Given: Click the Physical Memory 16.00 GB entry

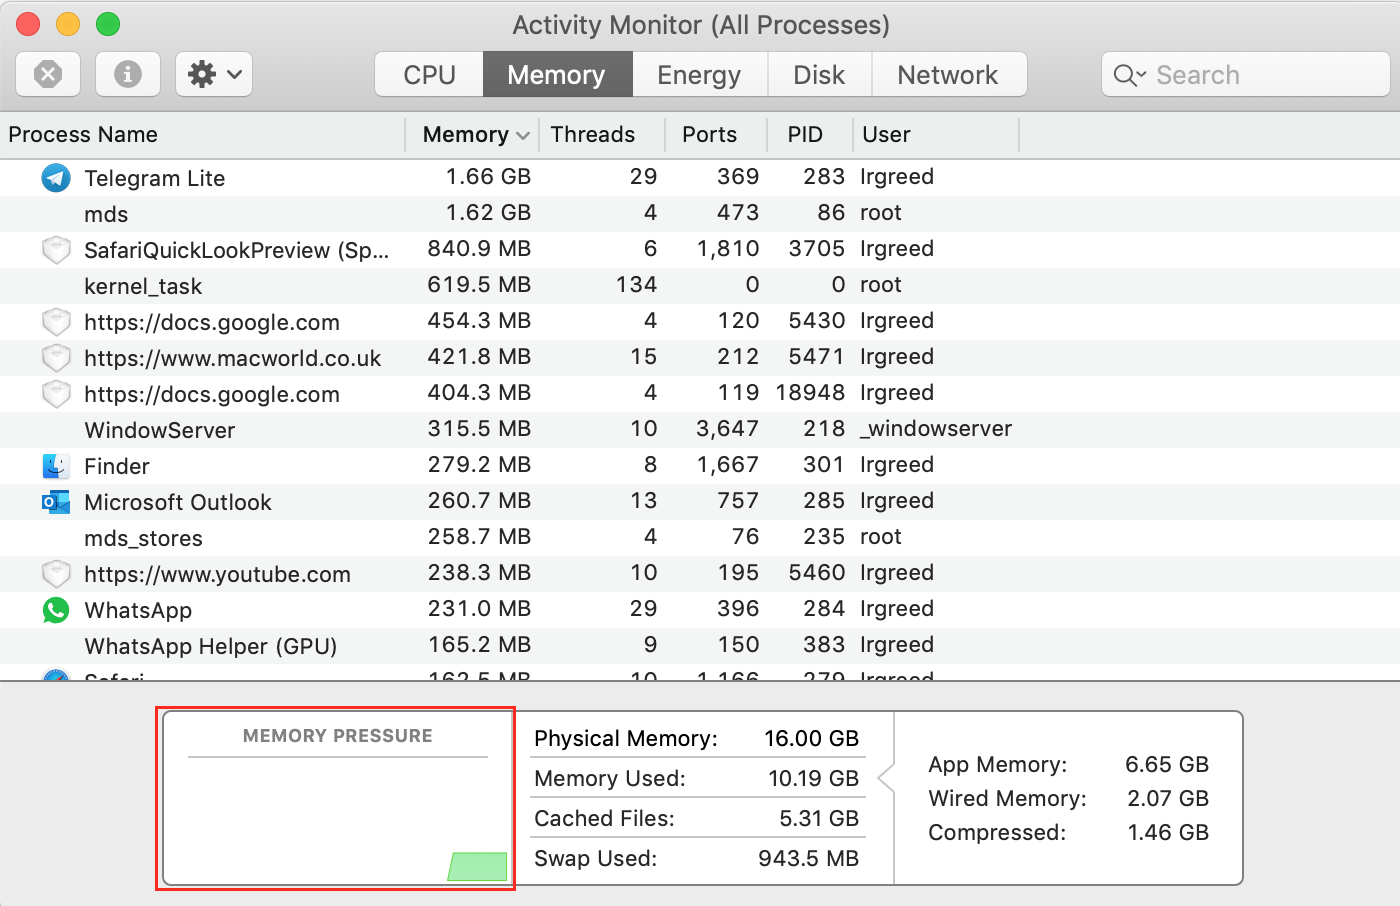Looking at the screenshot, I should click(697, 738).
